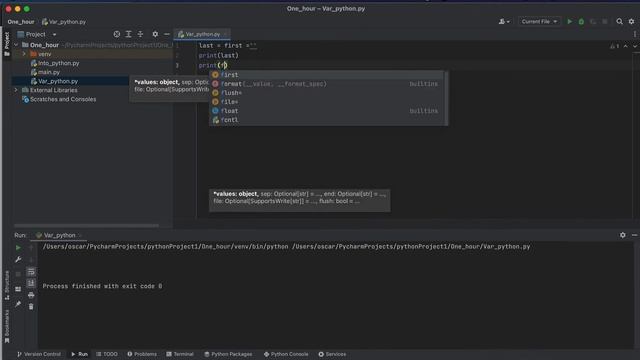The height and width of the screenshot is (360, 640).
Task: Open the Current File run configuration dropdown
Action: 539,22
